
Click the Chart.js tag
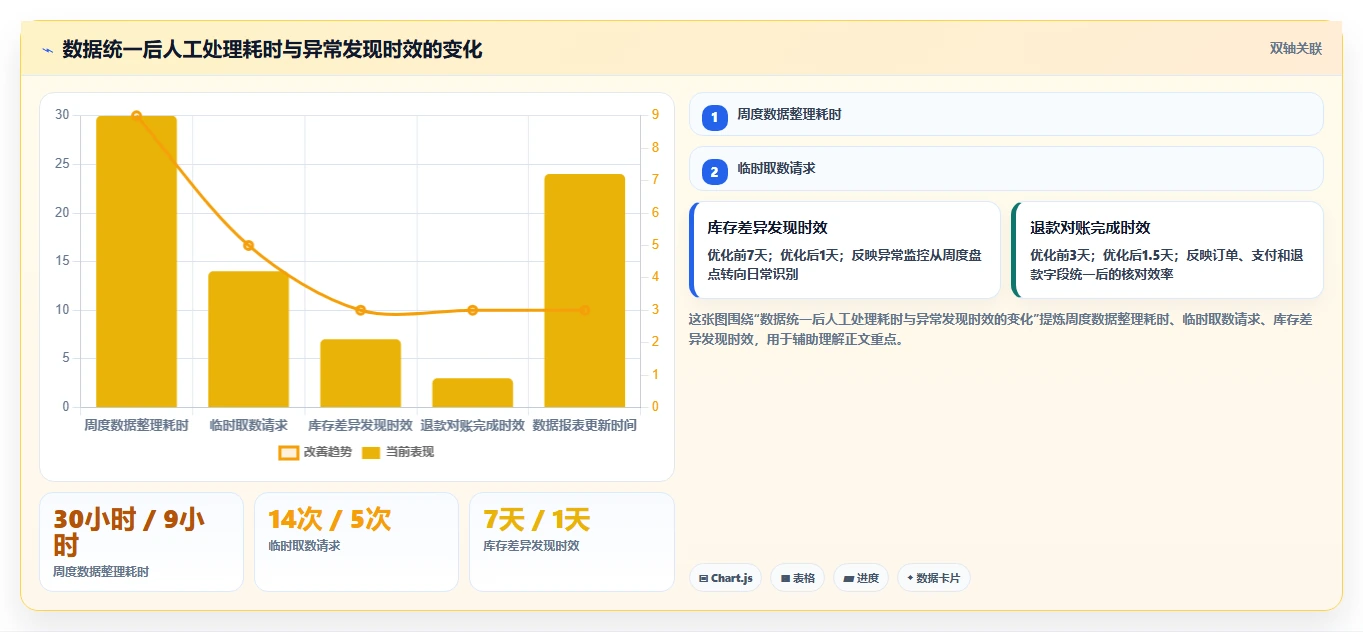[x=725, y=578]
